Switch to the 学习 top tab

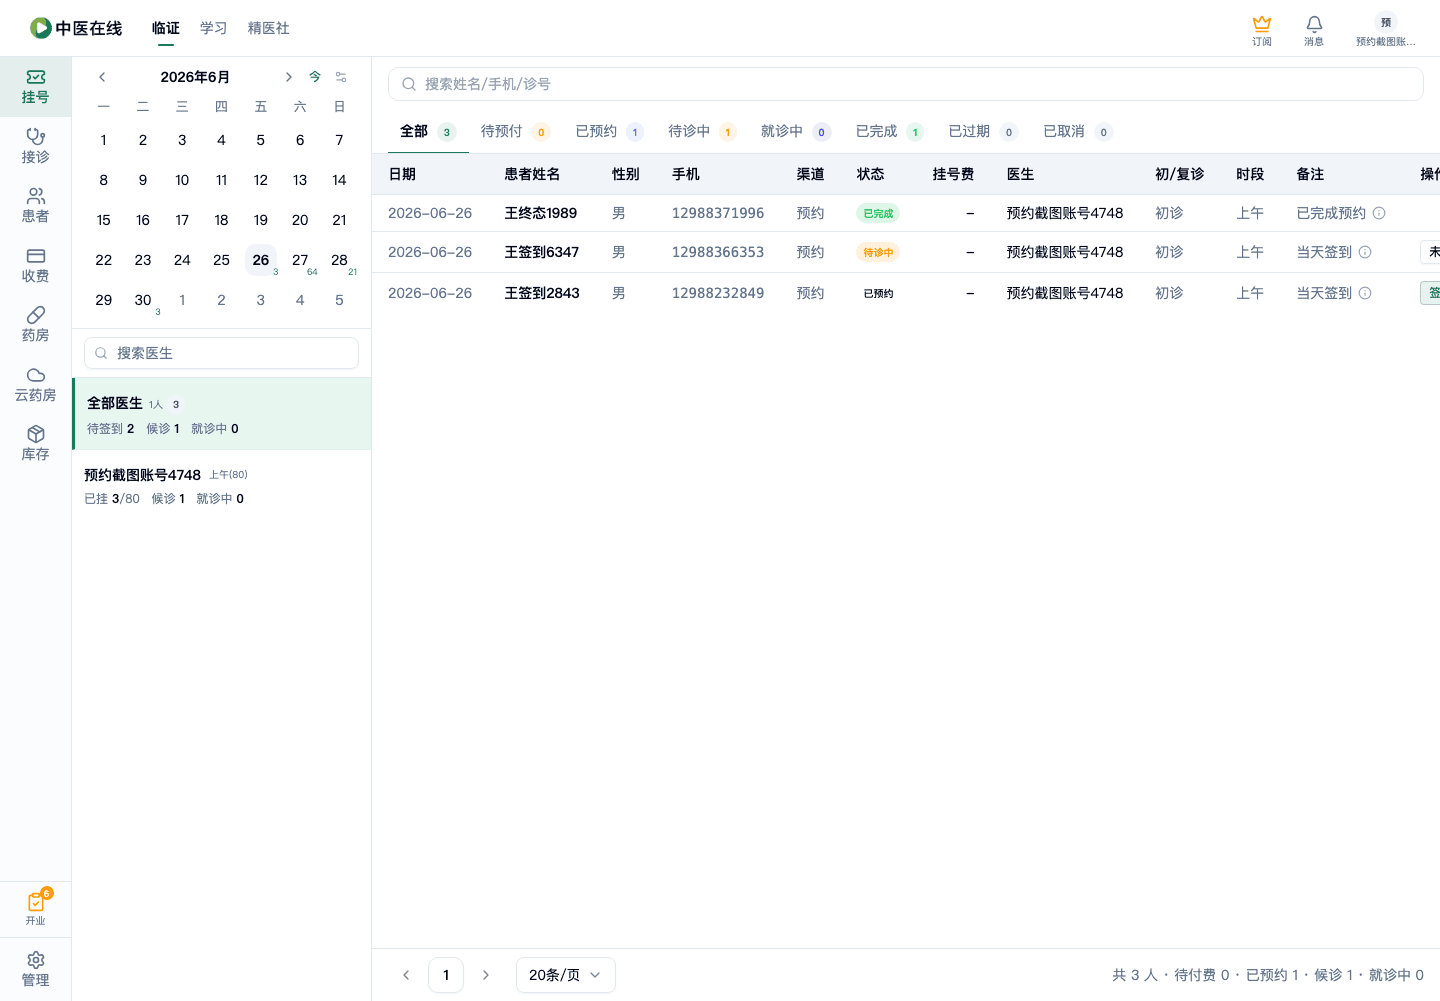pos(214,28)
